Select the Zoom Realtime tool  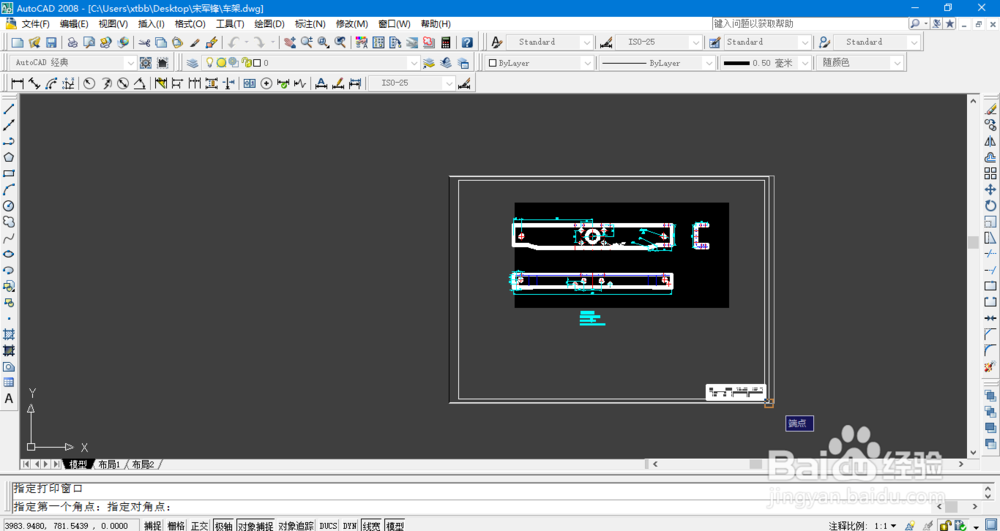[x=307, y=42]
